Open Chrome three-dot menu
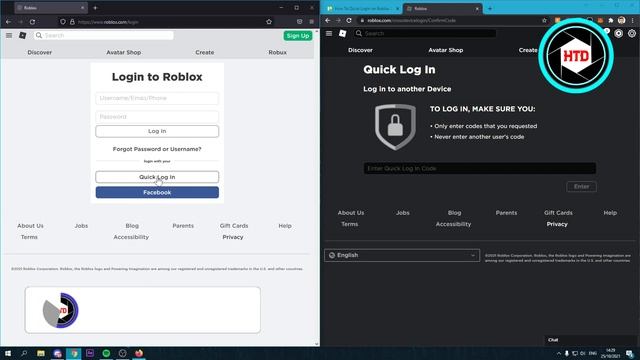This screenshot has height=360, width=640. click(x=633, y=20)
